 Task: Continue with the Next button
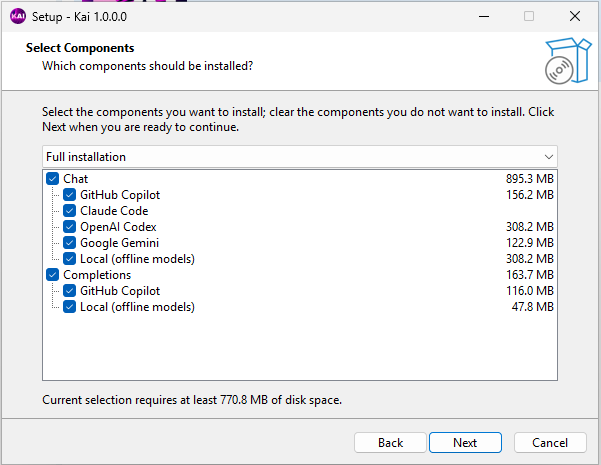(465, 443)
